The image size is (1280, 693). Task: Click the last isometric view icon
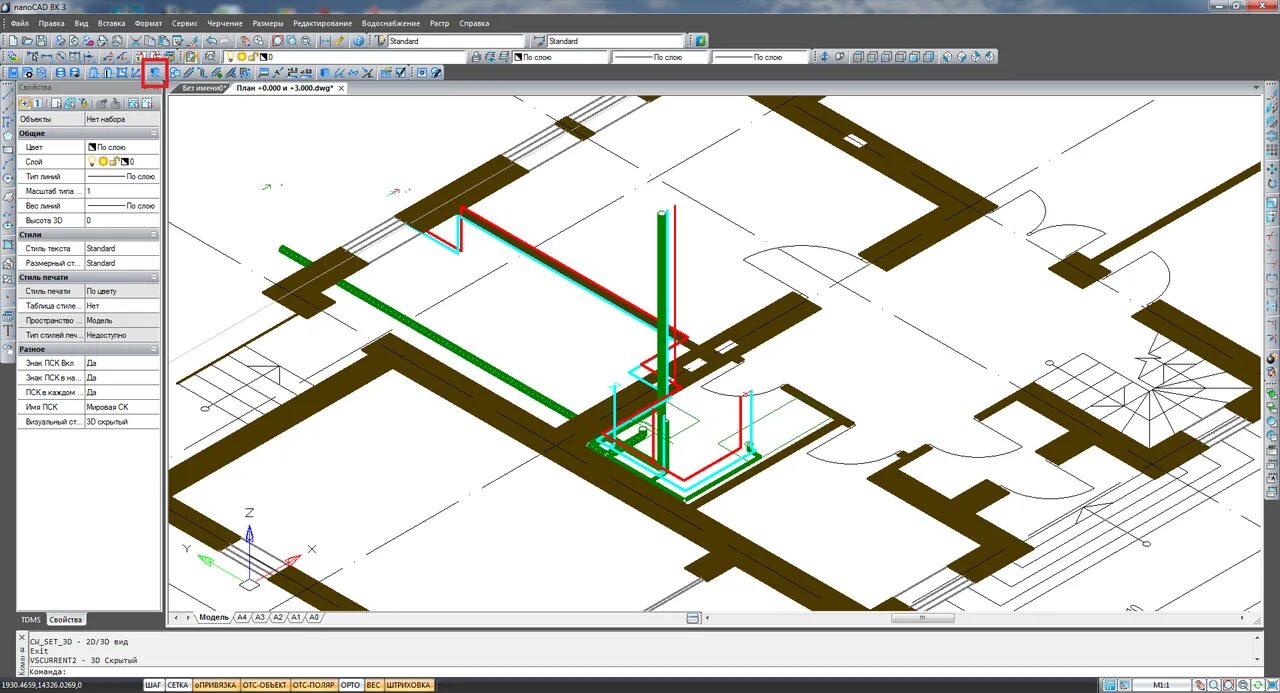pyautogui.click(x=989, y=57)
